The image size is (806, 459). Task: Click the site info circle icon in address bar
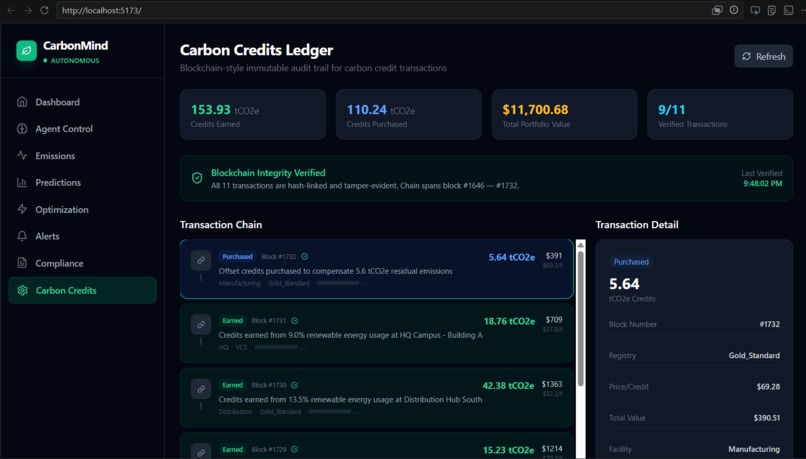coord(734,10)
